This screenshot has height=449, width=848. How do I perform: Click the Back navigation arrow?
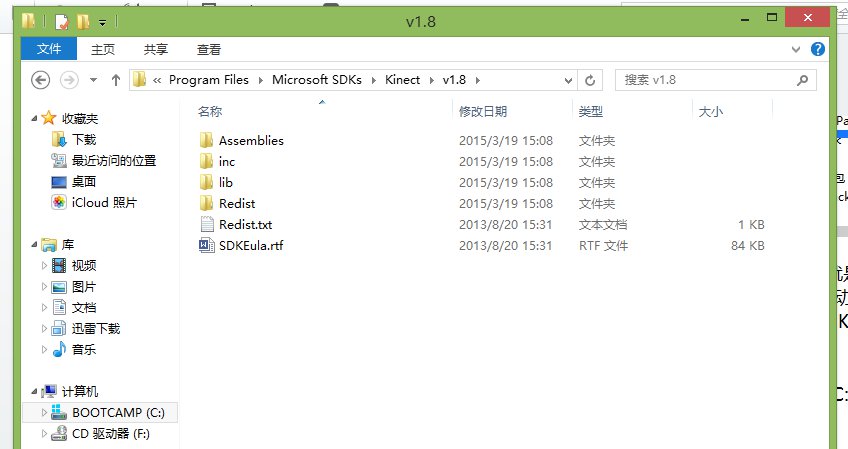(41, 80)
